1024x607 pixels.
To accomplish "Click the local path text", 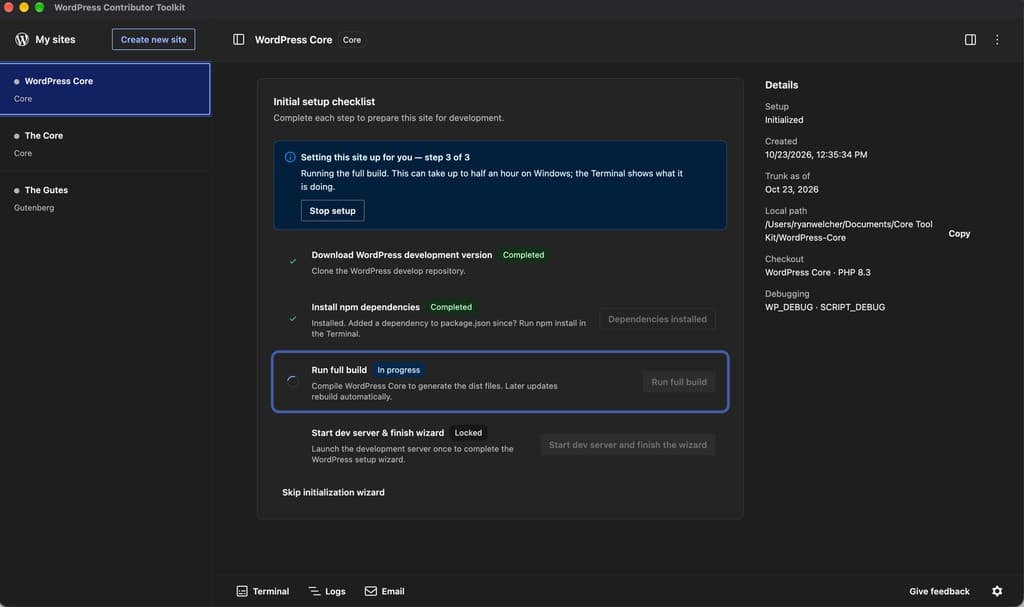I will point(848,231).
